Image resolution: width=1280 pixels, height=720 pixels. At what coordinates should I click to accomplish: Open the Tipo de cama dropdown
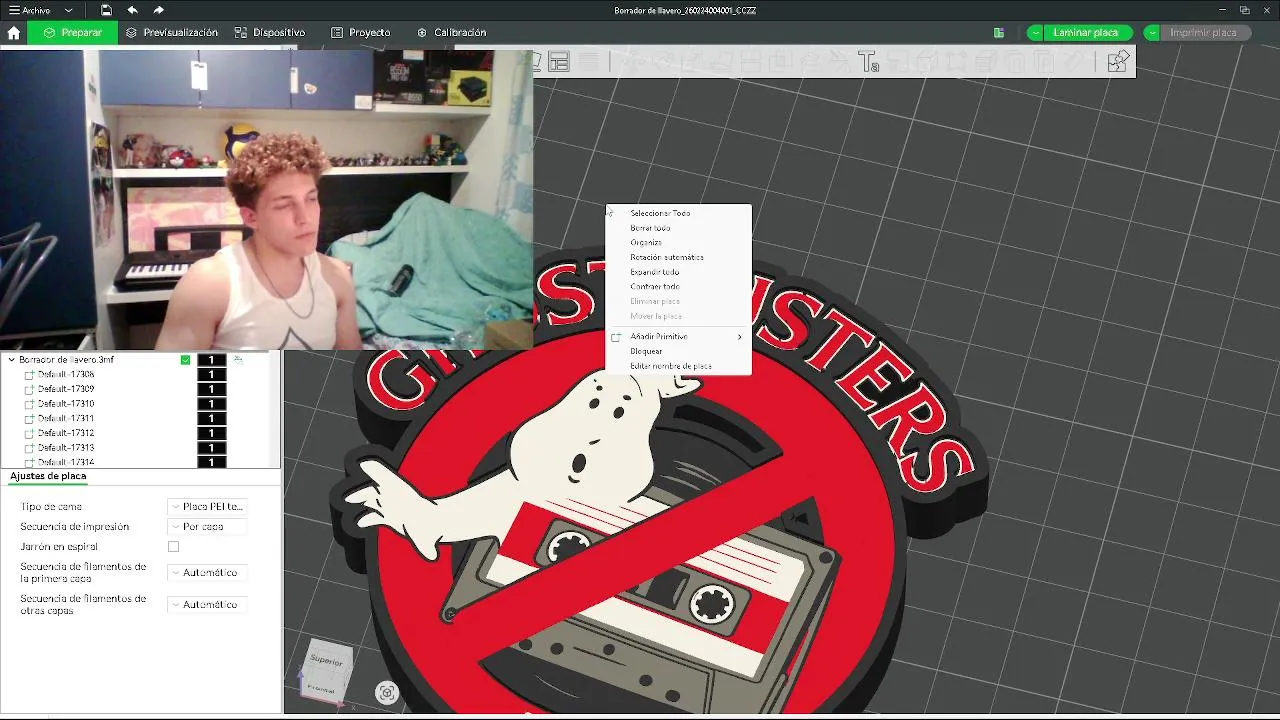tap(207, 507)
